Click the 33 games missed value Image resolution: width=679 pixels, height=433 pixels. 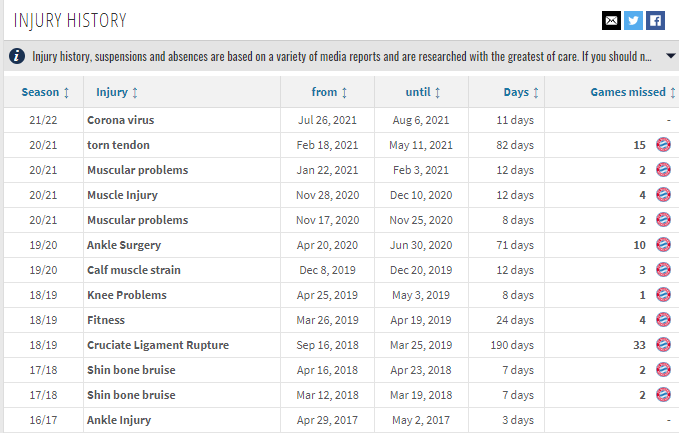(x=639, y=345)
